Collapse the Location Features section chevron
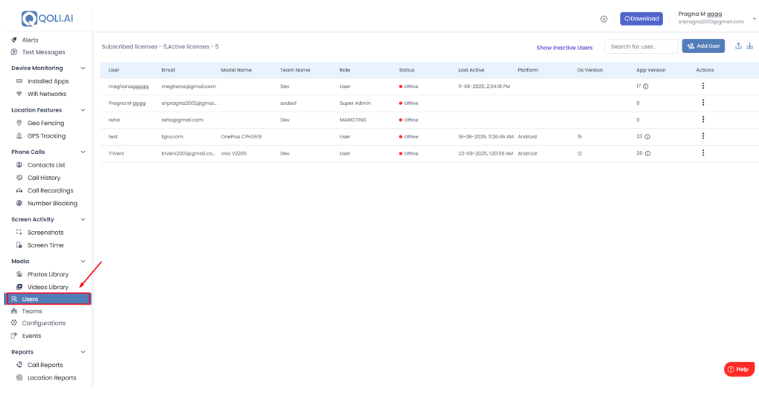The image size is (759, 394). (83, 110)
